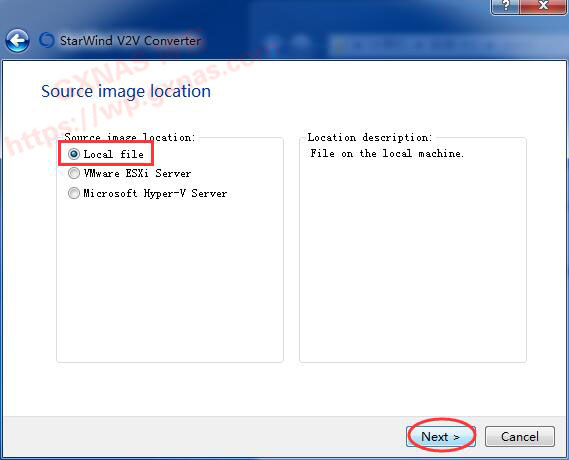Click the 'VMware ESXi Server' label text
Screen dimensions: 569x460
(x=137, y=173)
